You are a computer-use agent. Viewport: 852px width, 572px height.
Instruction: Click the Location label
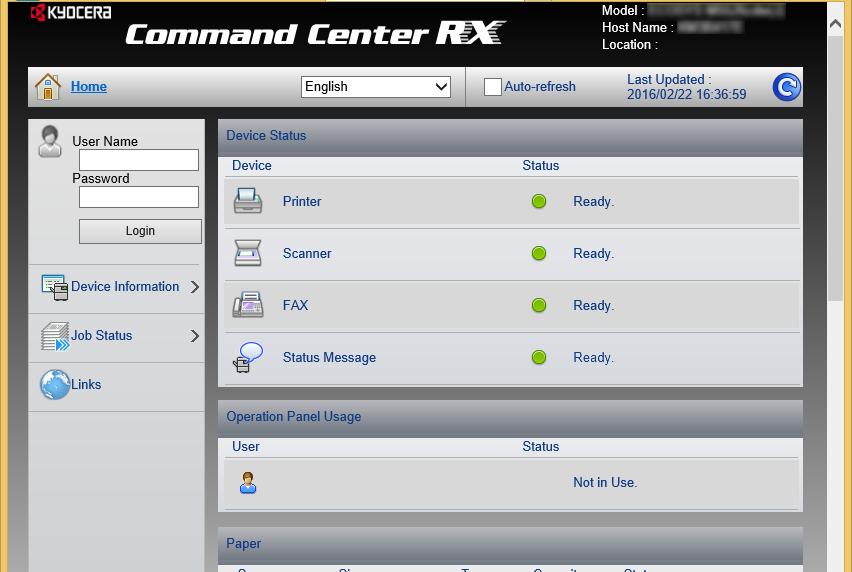point(630,45)
